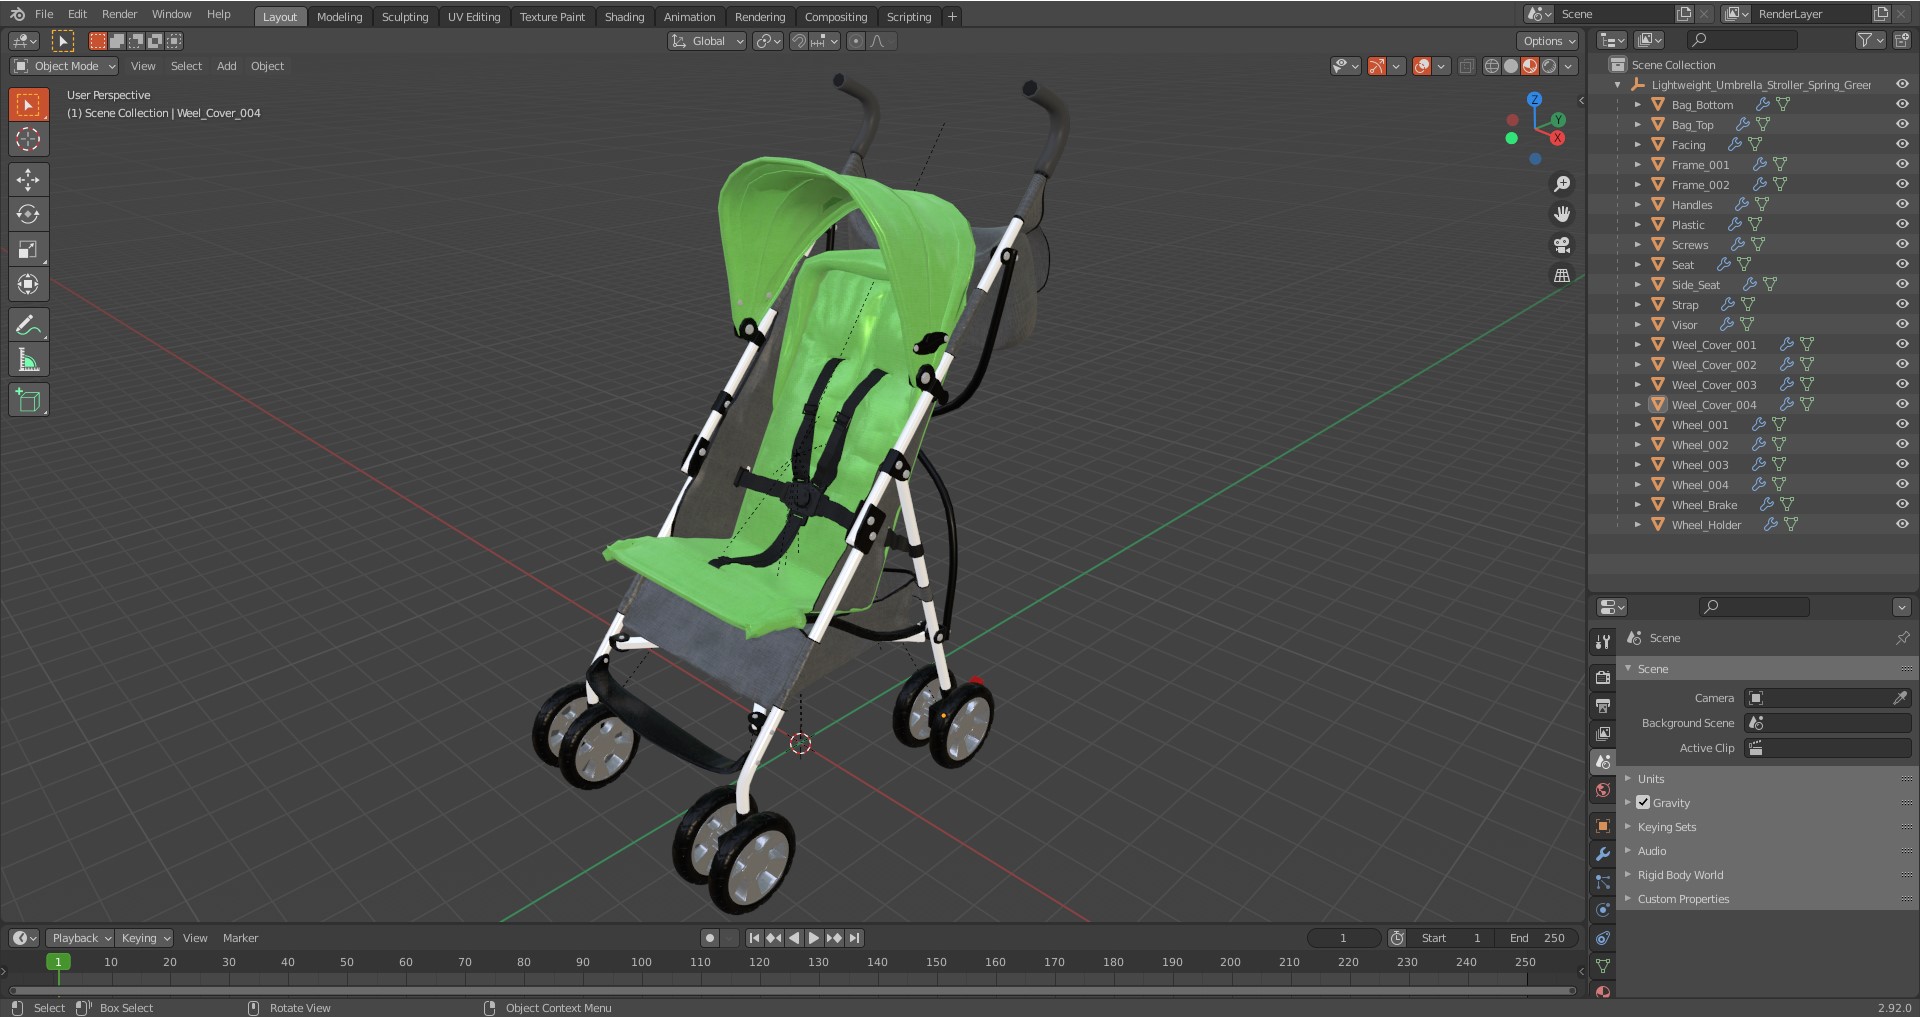Add a new workspace tab
Viewport: 1920px width, 1017px height.
tap(952, 17)
